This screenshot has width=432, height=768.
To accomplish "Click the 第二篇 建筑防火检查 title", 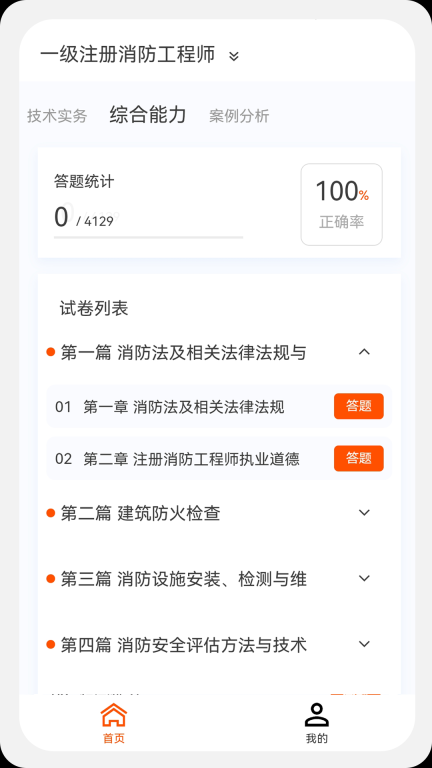I will pos(141,513).
